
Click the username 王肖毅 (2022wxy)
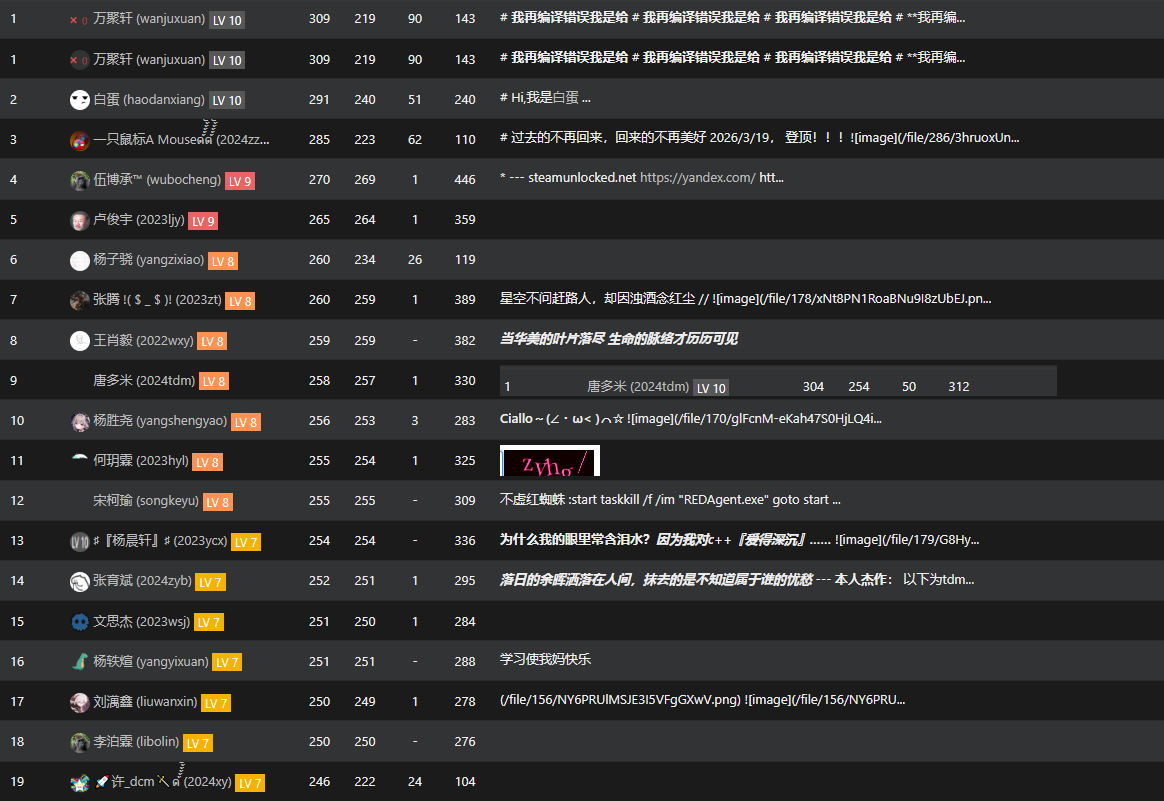point(143,340)
